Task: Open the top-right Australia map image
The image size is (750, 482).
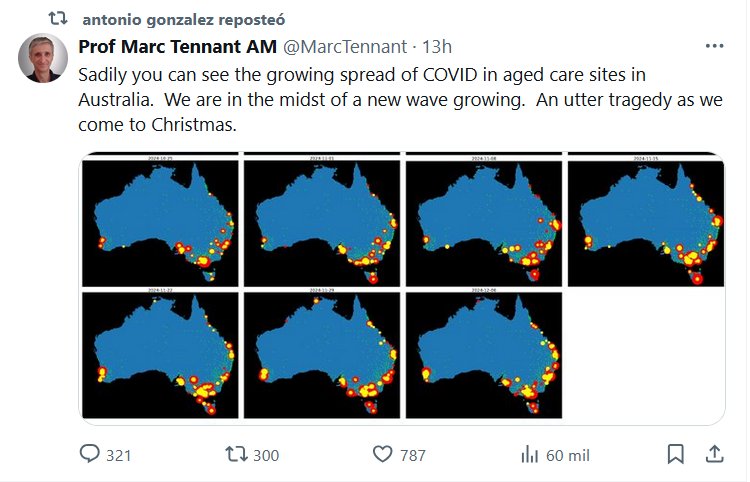Action: pyautogui.click(x=645, y=220)
